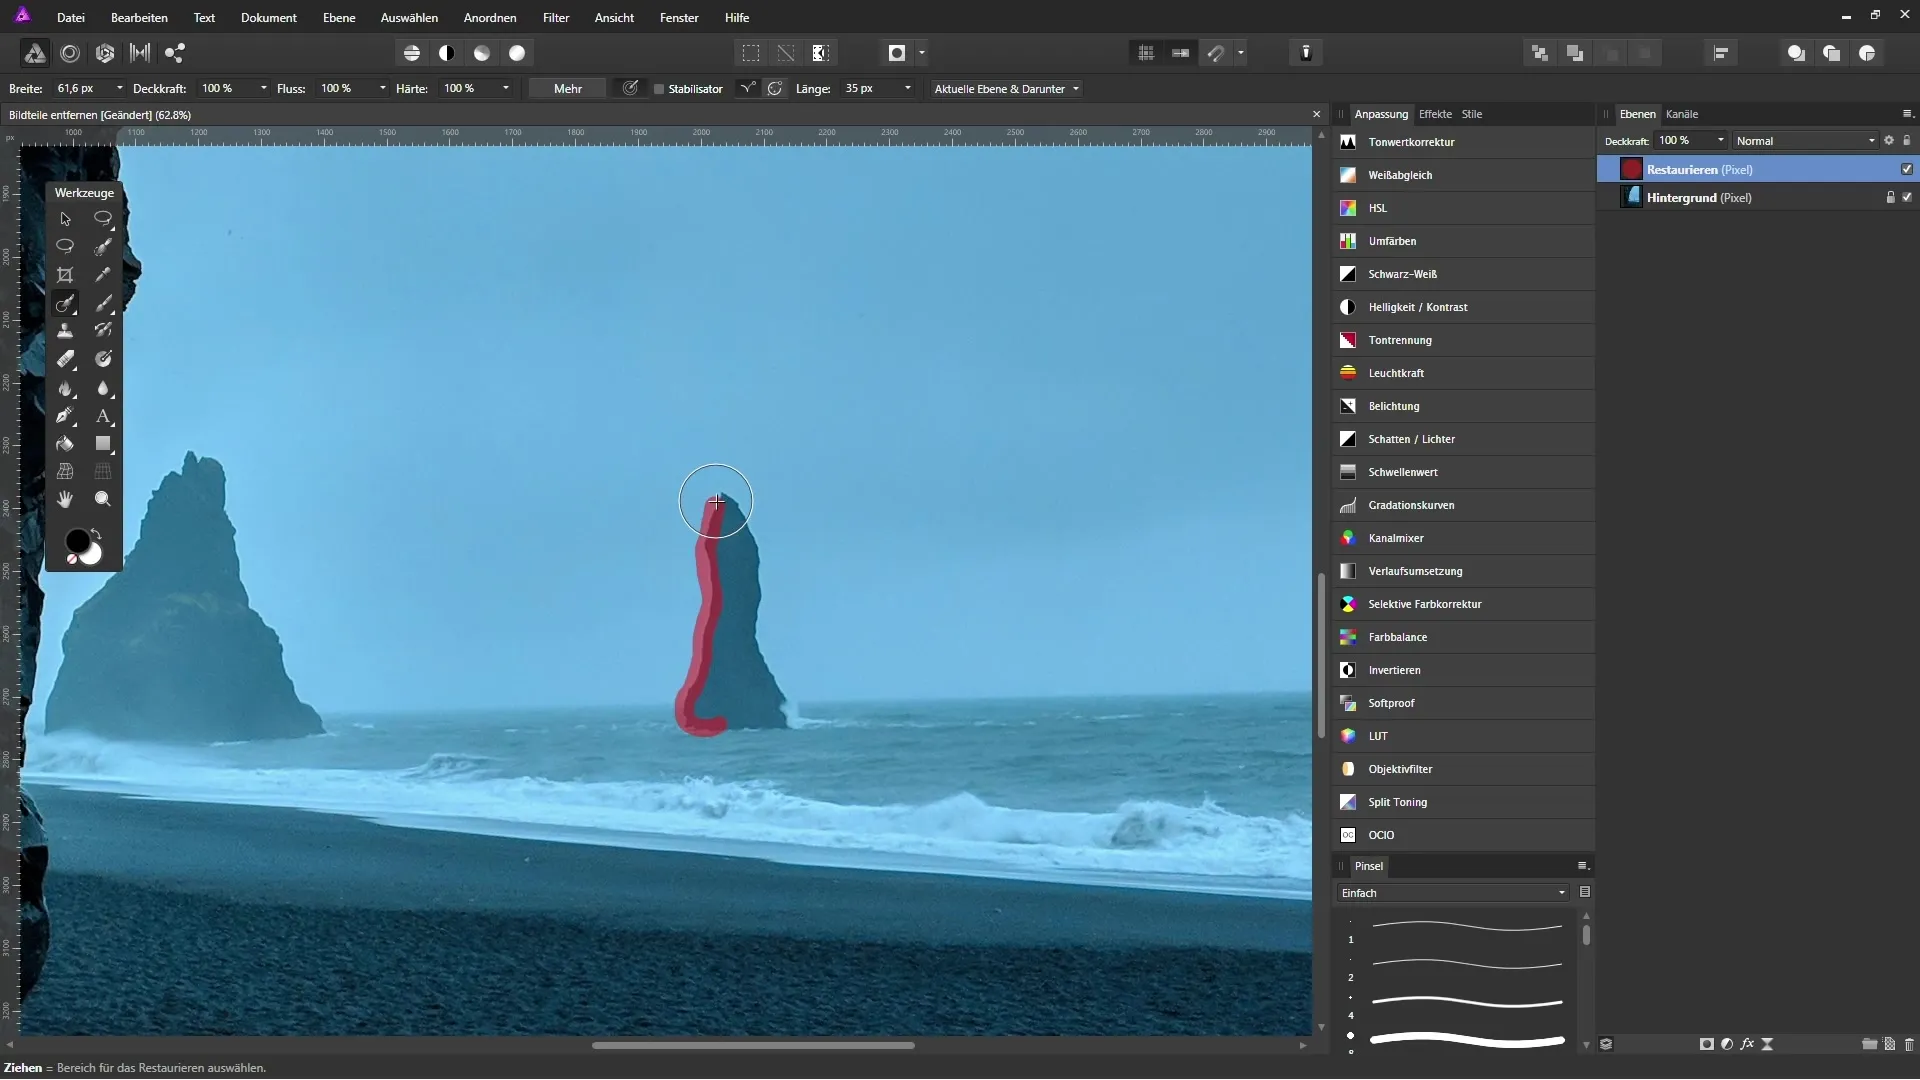Image resolution: width=1920 pixels, height=1080 pixels.
Task: Click the Invert Selection toolbar icon
Action: click(x=821, y=53)
